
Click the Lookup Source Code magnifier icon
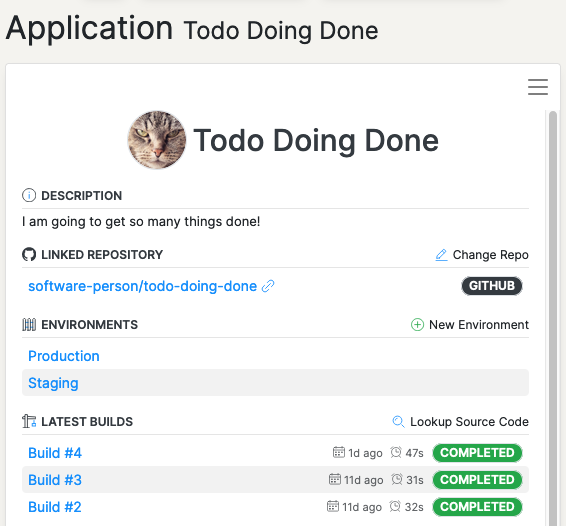point(399,422)
